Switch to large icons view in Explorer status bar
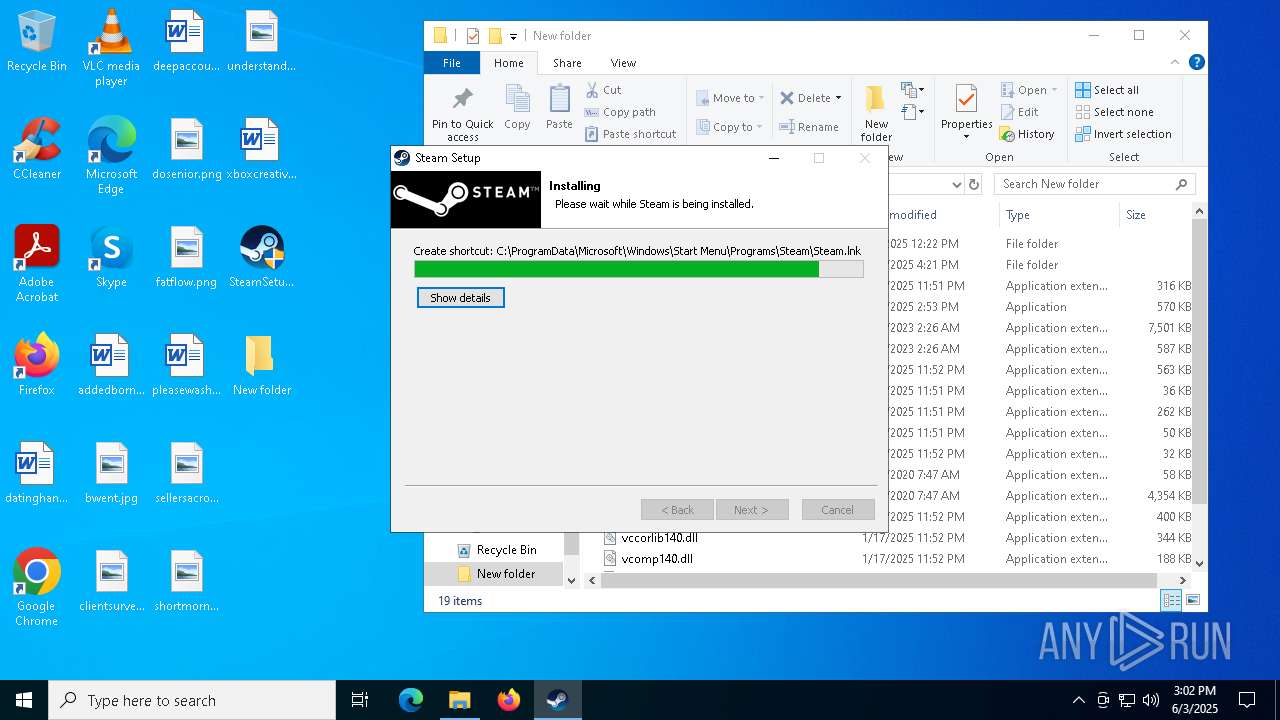This screenshot has height=720, width=1280. (1193, 600)
